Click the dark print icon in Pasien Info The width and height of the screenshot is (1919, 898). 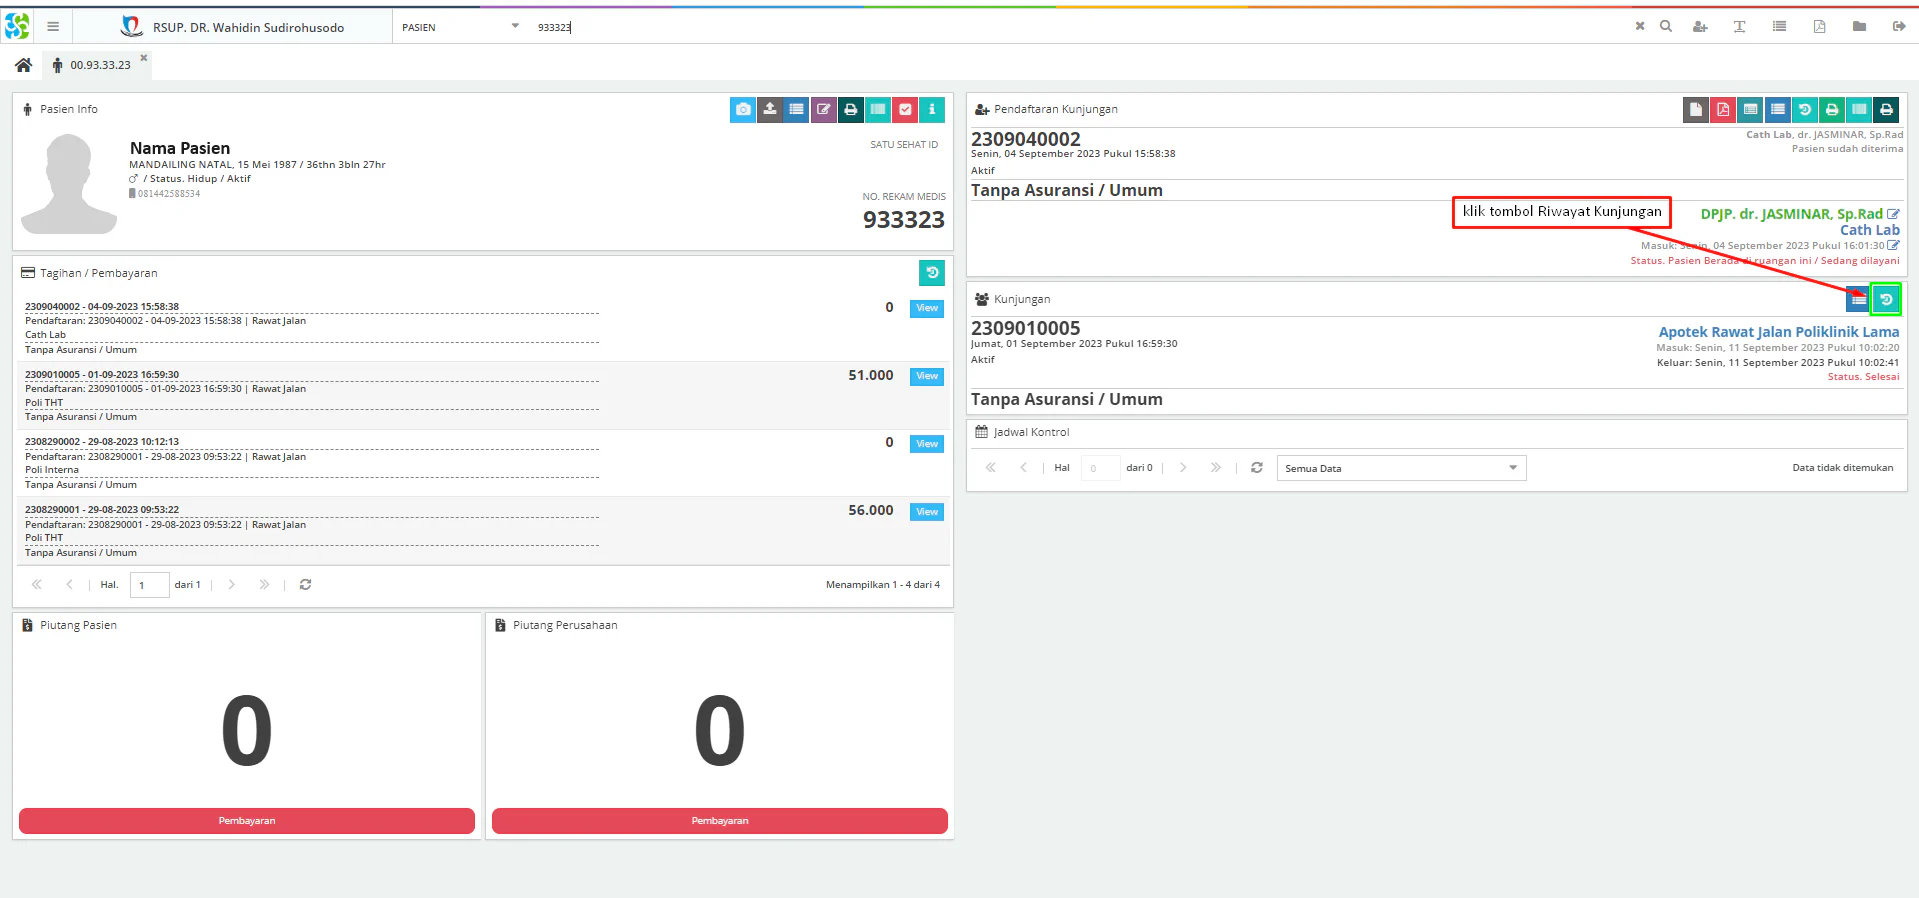pos(851,109)
